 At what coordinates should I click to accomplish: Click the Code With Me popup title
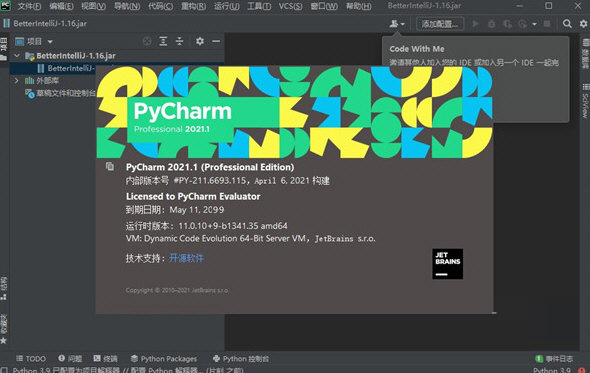tap(417, 49)
